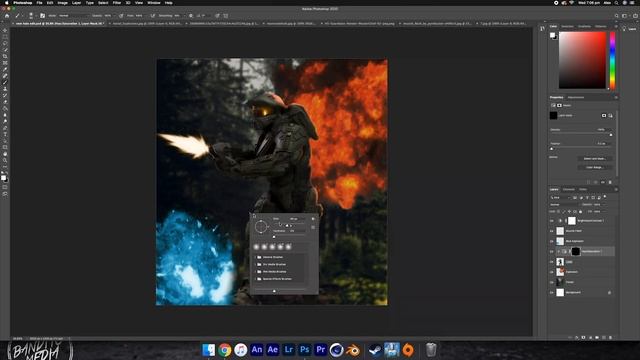Open Lightroom from the dock
The height and width of the screenshot is (360, 640).
(289, 350)
